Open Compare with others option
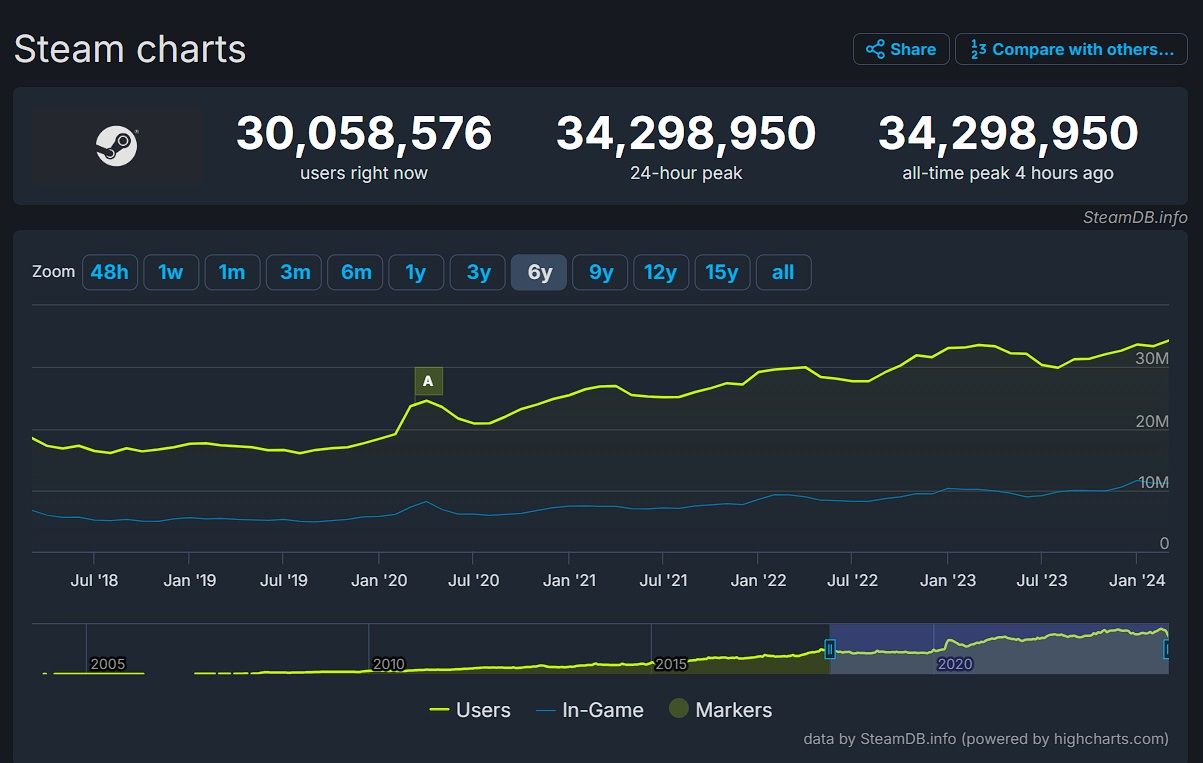 click(1071, 49)
